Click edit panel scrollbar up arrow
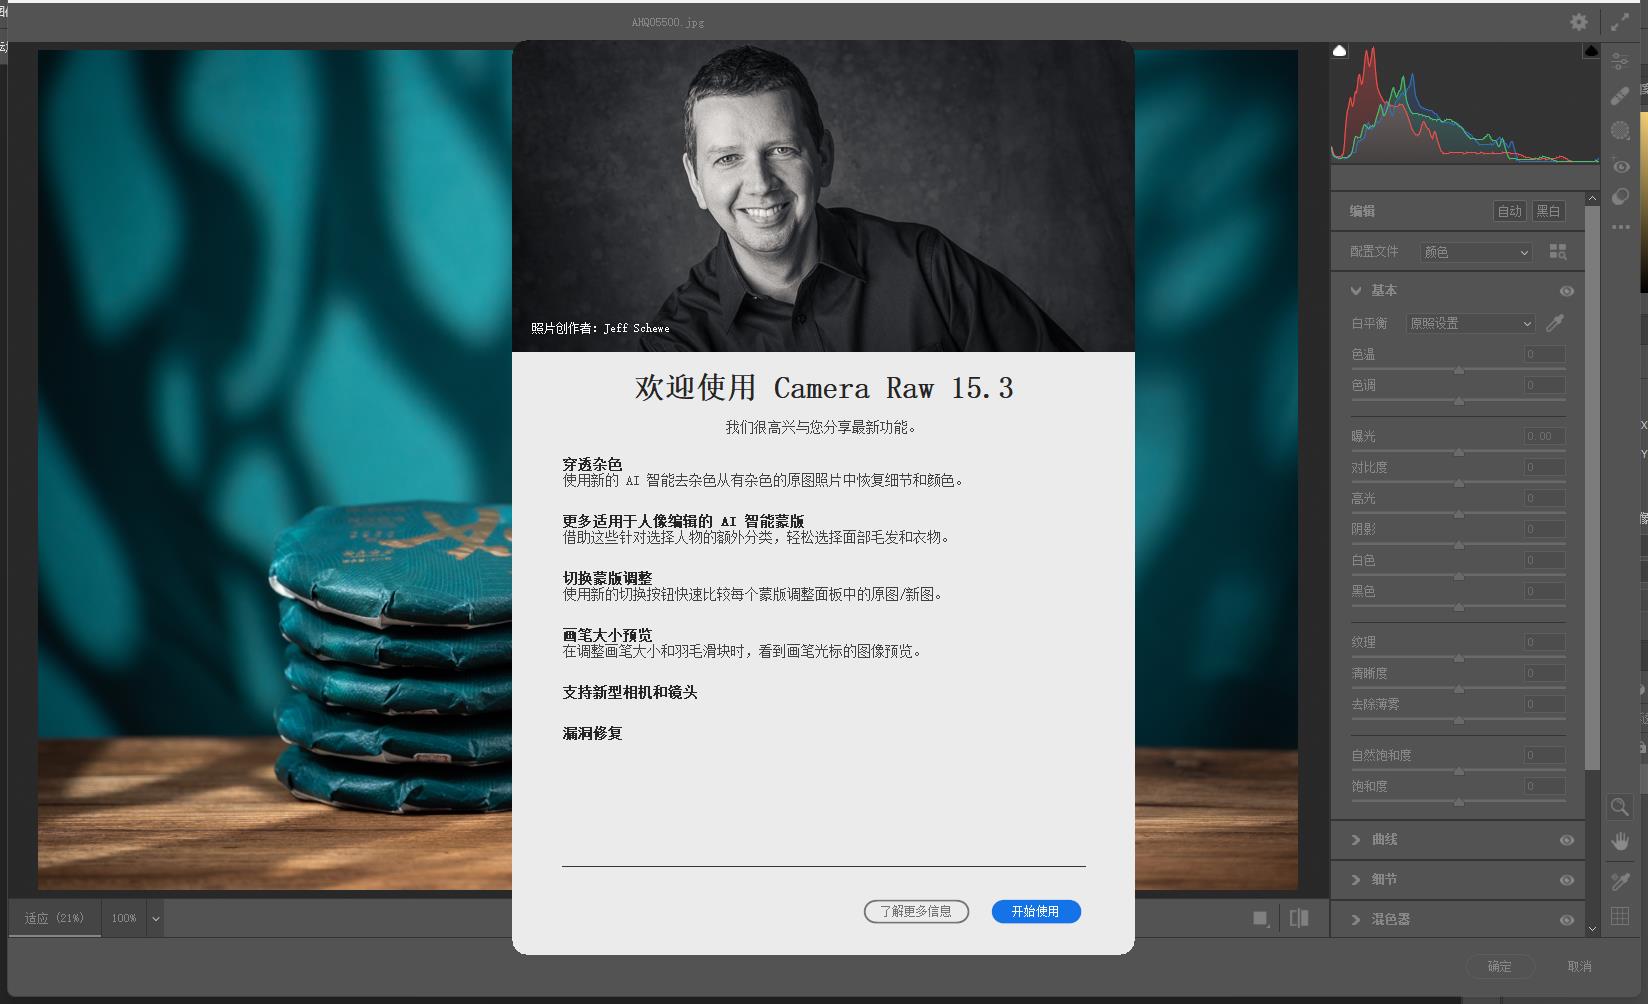This screenshot has height=1004, width=1648. [x=1592, y=198]
